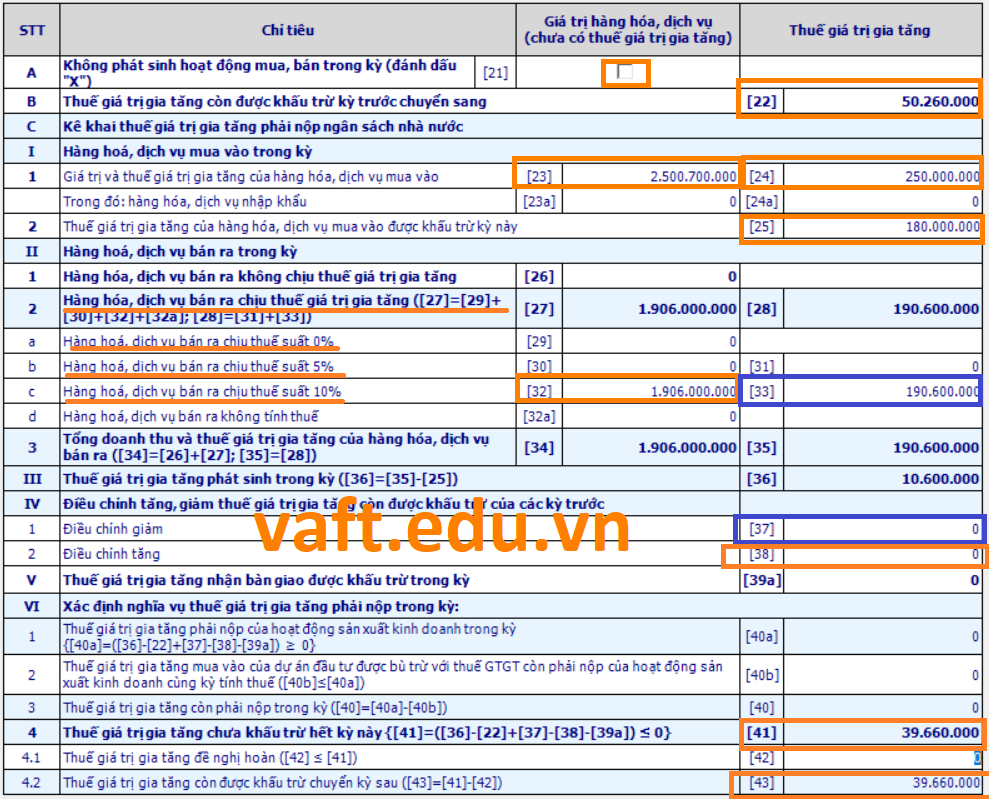Select row V 'nhận bàn giao được khấu trừ' label
The width and height of the screenshot is (989, 799).
[x=266, y=580]
